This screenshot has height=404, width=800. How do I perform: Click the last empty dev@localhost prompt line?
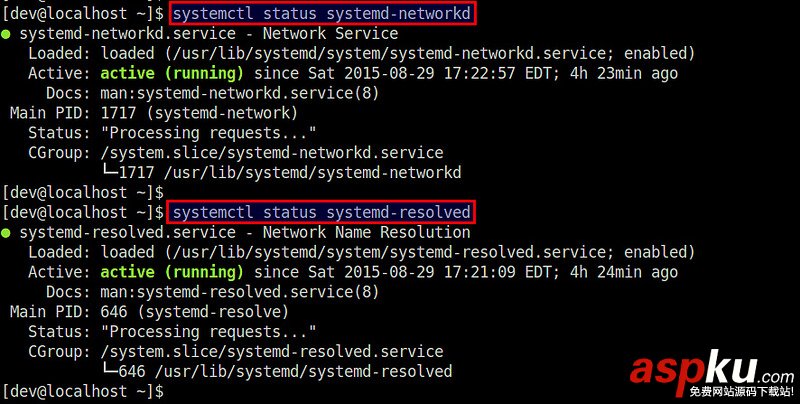point(83,391)
